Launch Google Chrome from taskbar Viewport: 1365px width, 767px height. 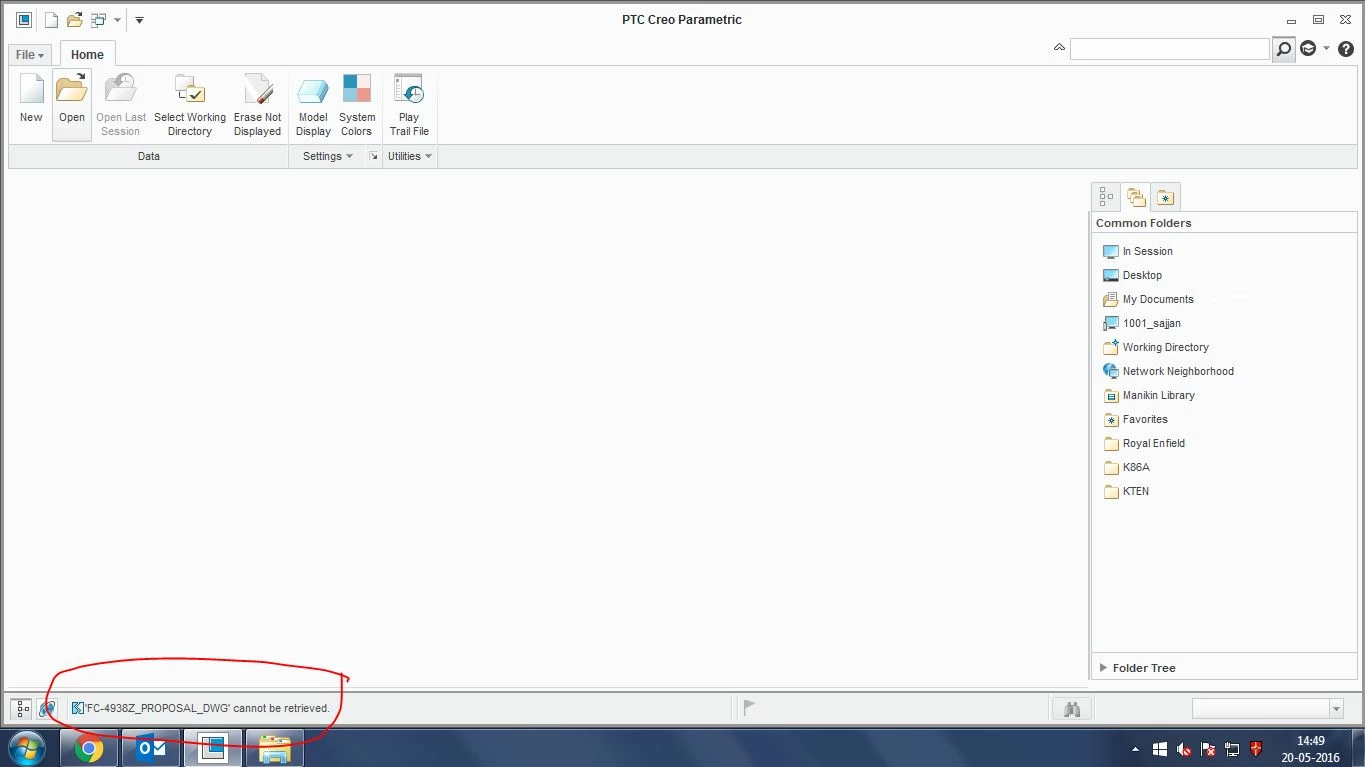[89, 748]
